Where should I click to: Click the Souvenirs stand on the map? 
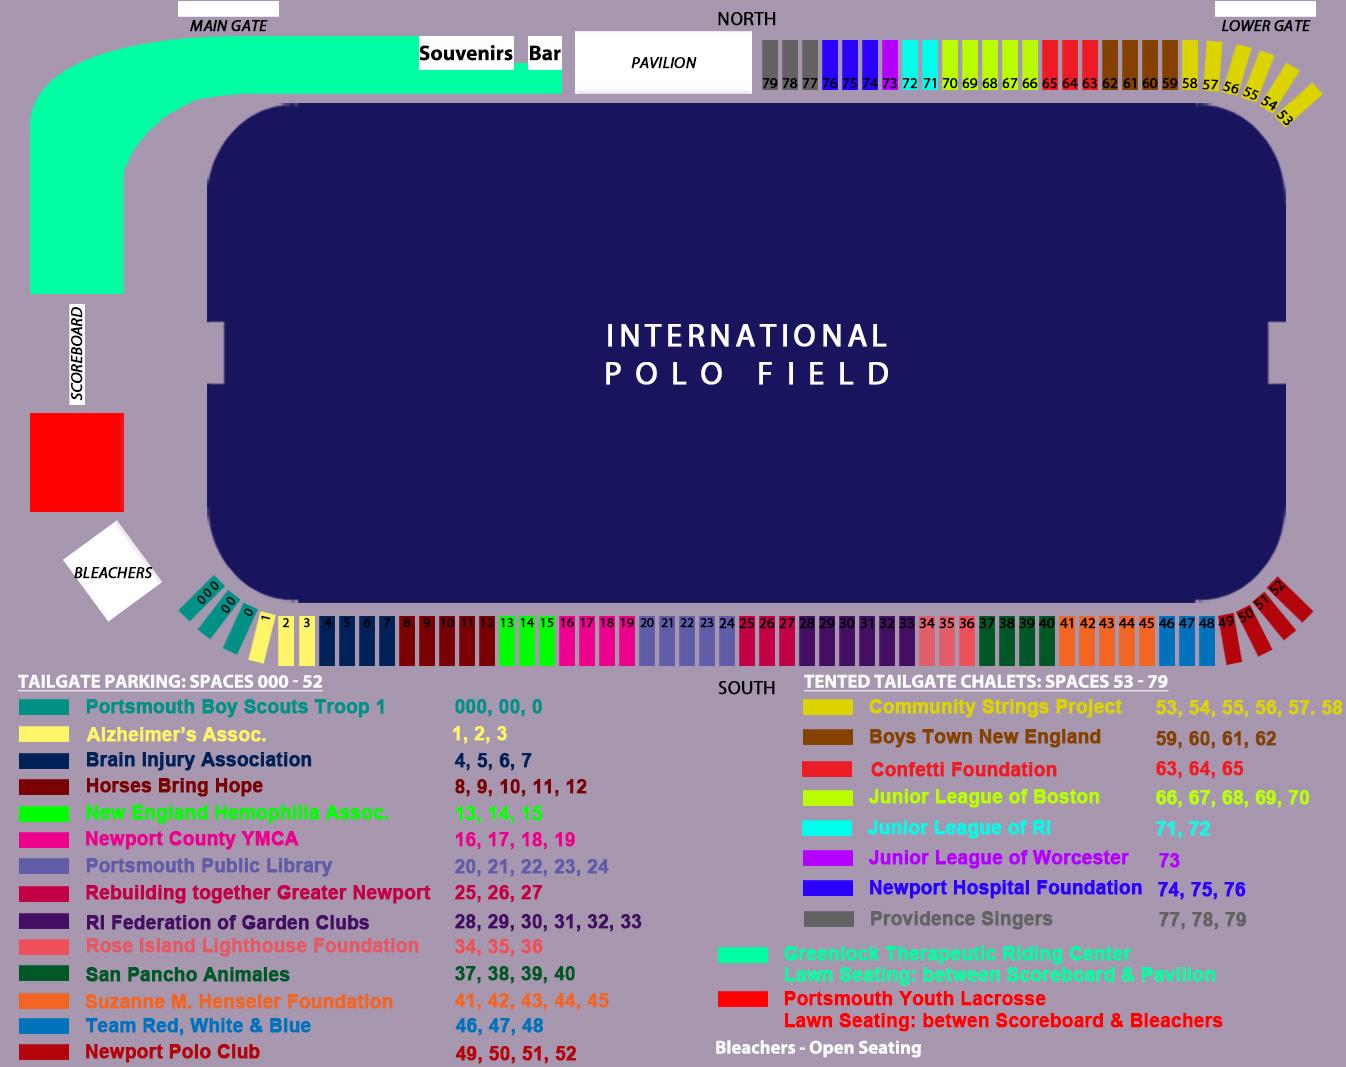point(466,53)
